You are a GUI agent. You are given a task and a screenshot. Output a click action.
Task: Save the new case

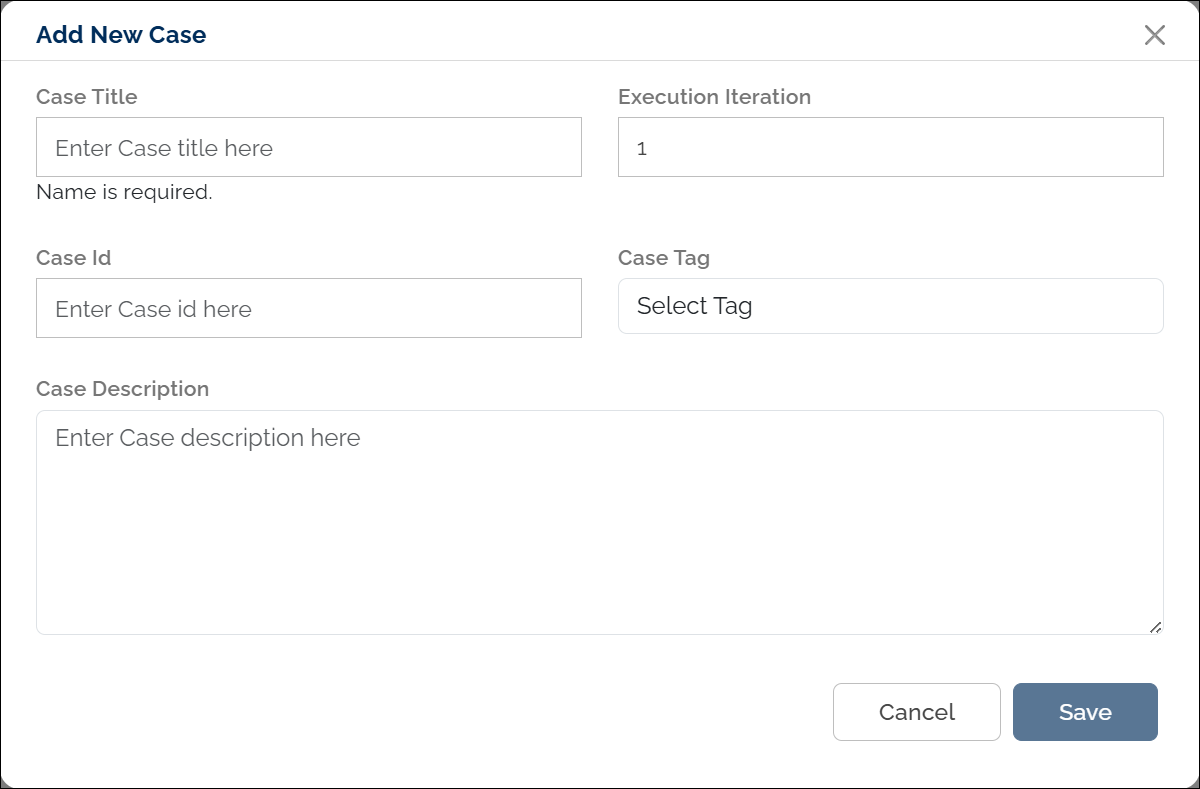click(1085, 712)
